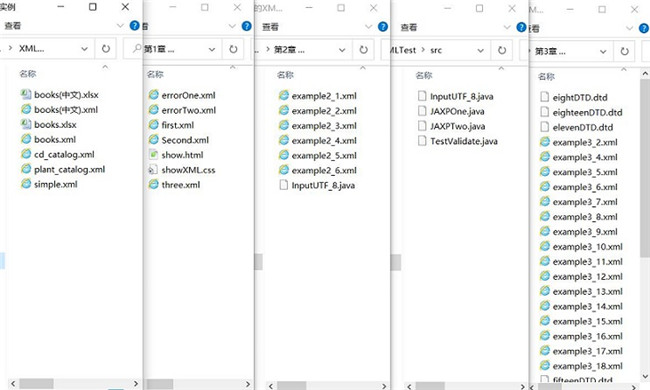Sort by 名称 column in src window
The width and height of the screenshot is (650, 390).
click(424, 75)
